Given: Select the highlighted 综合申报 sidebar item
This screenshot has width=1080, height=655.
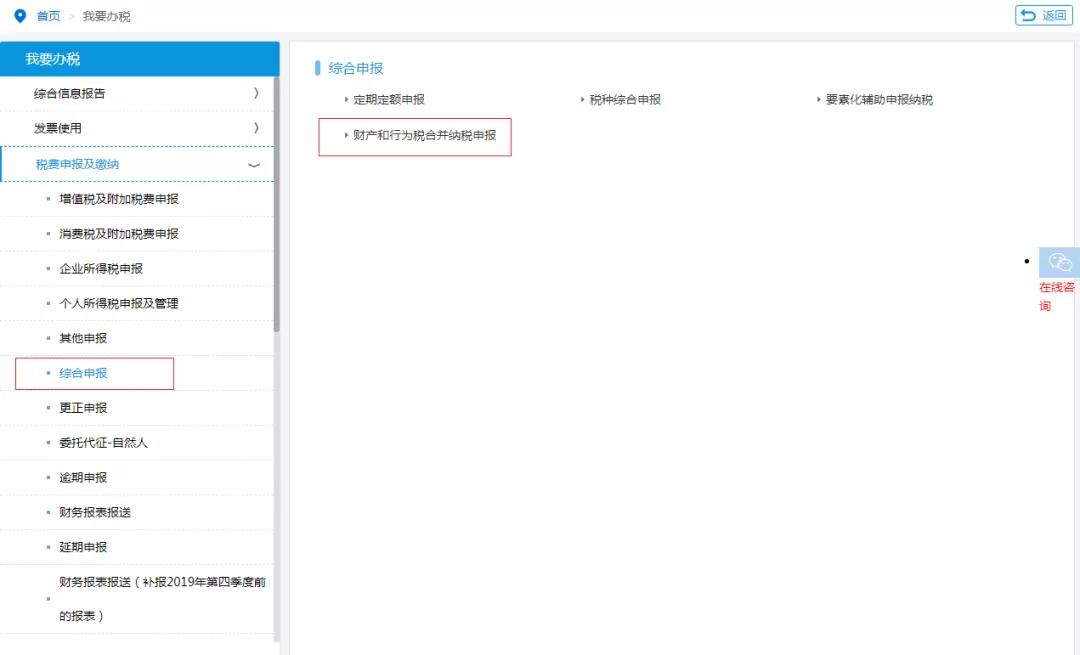Looking at the screenshot, I should pos(83,373).
